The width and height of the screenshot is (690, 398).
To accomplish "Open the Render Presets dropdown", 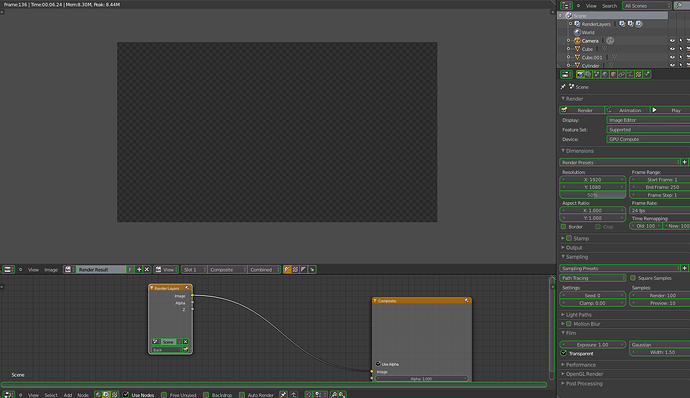I will [x=620, y=162].
